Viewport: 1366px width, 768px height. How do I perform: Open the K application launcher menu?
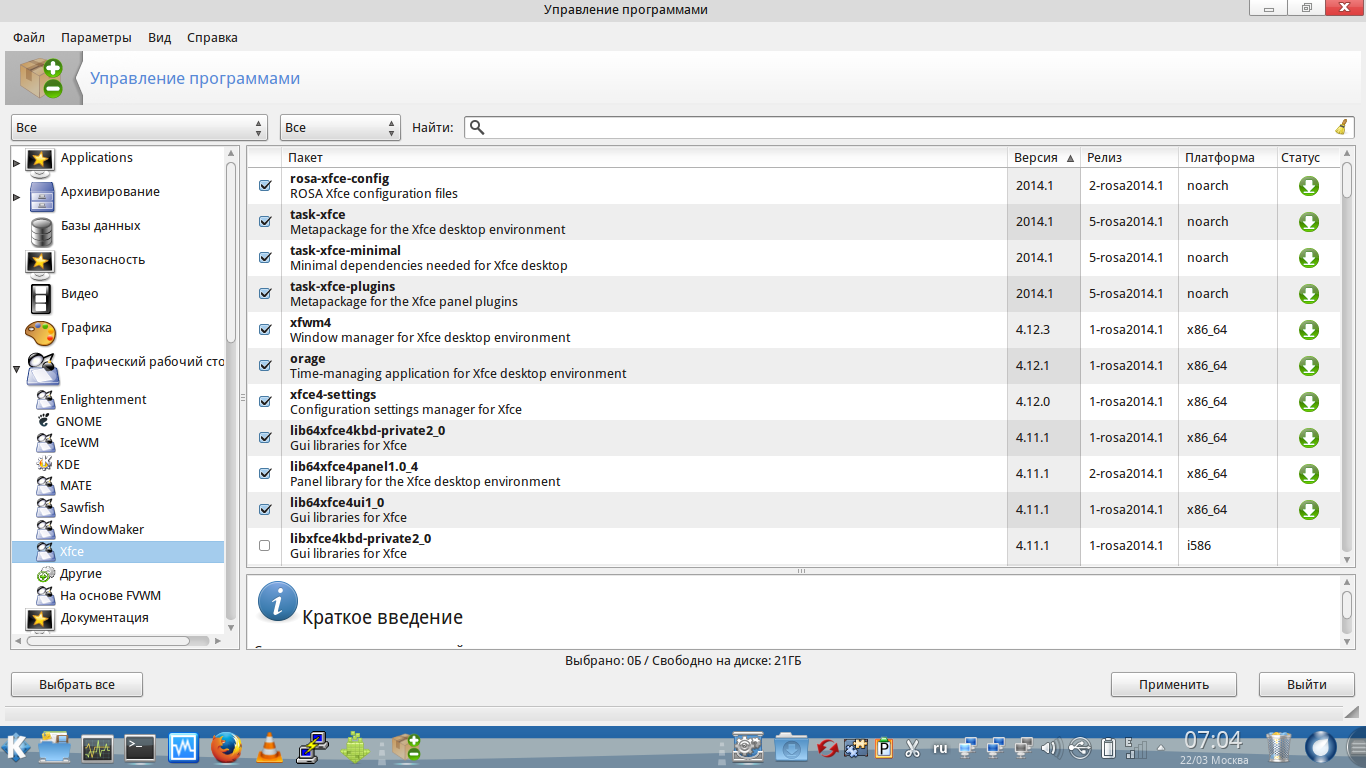click(17, 746)
